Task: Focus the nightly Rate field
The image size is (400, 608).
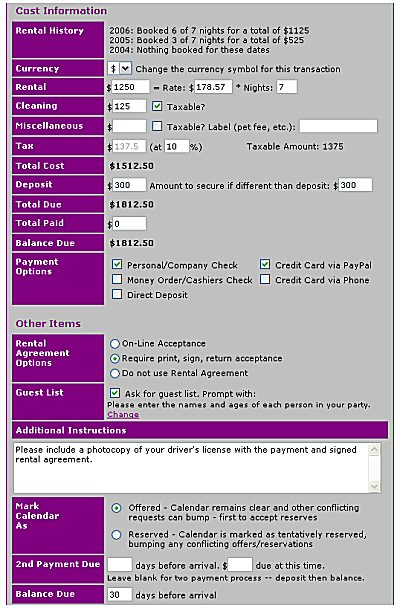Action: point(213,87)
